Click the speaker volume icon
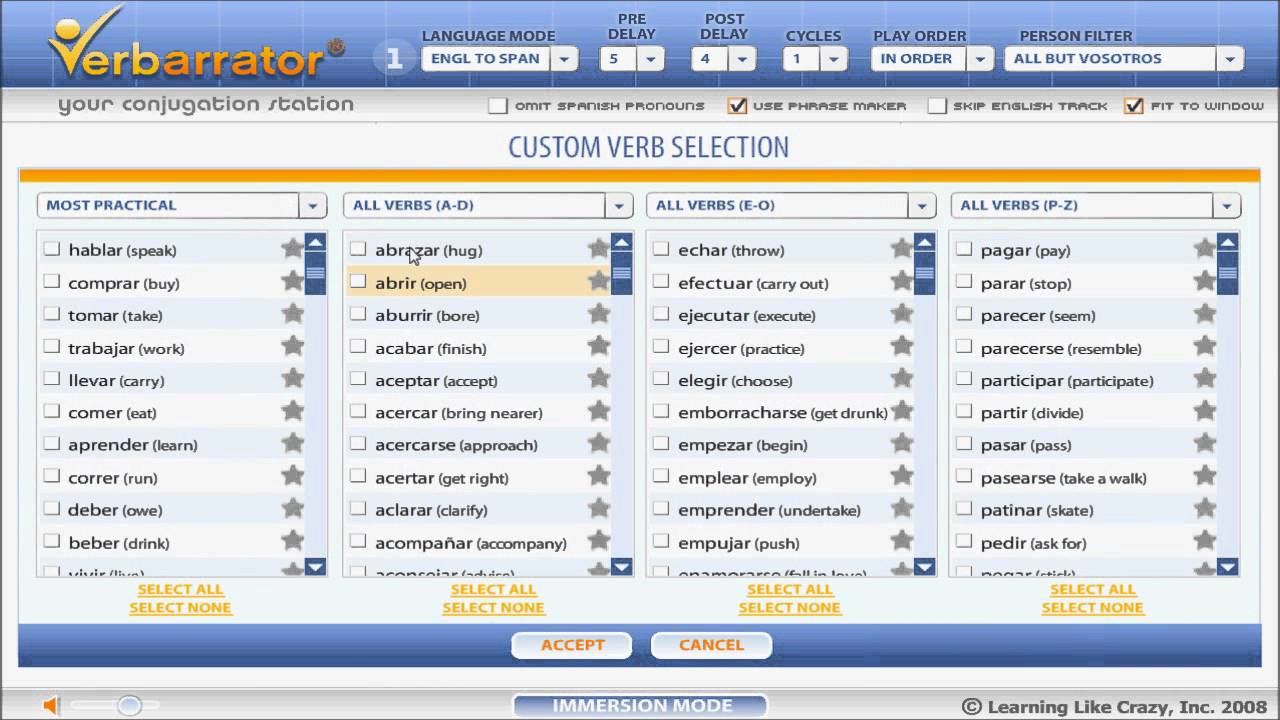1280x720 pixels. pos(51,706)
